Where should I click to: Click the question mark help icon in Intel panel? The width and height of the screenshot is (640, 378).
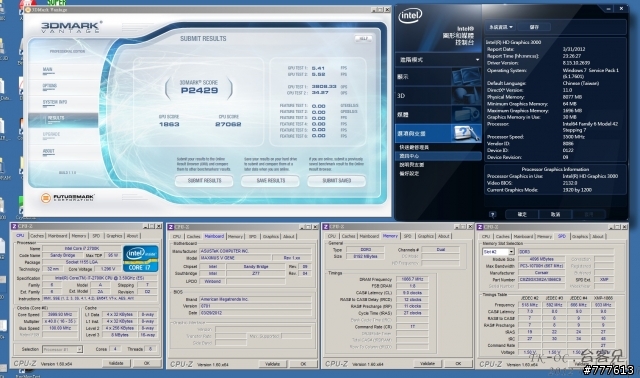[x=493, y=214]
